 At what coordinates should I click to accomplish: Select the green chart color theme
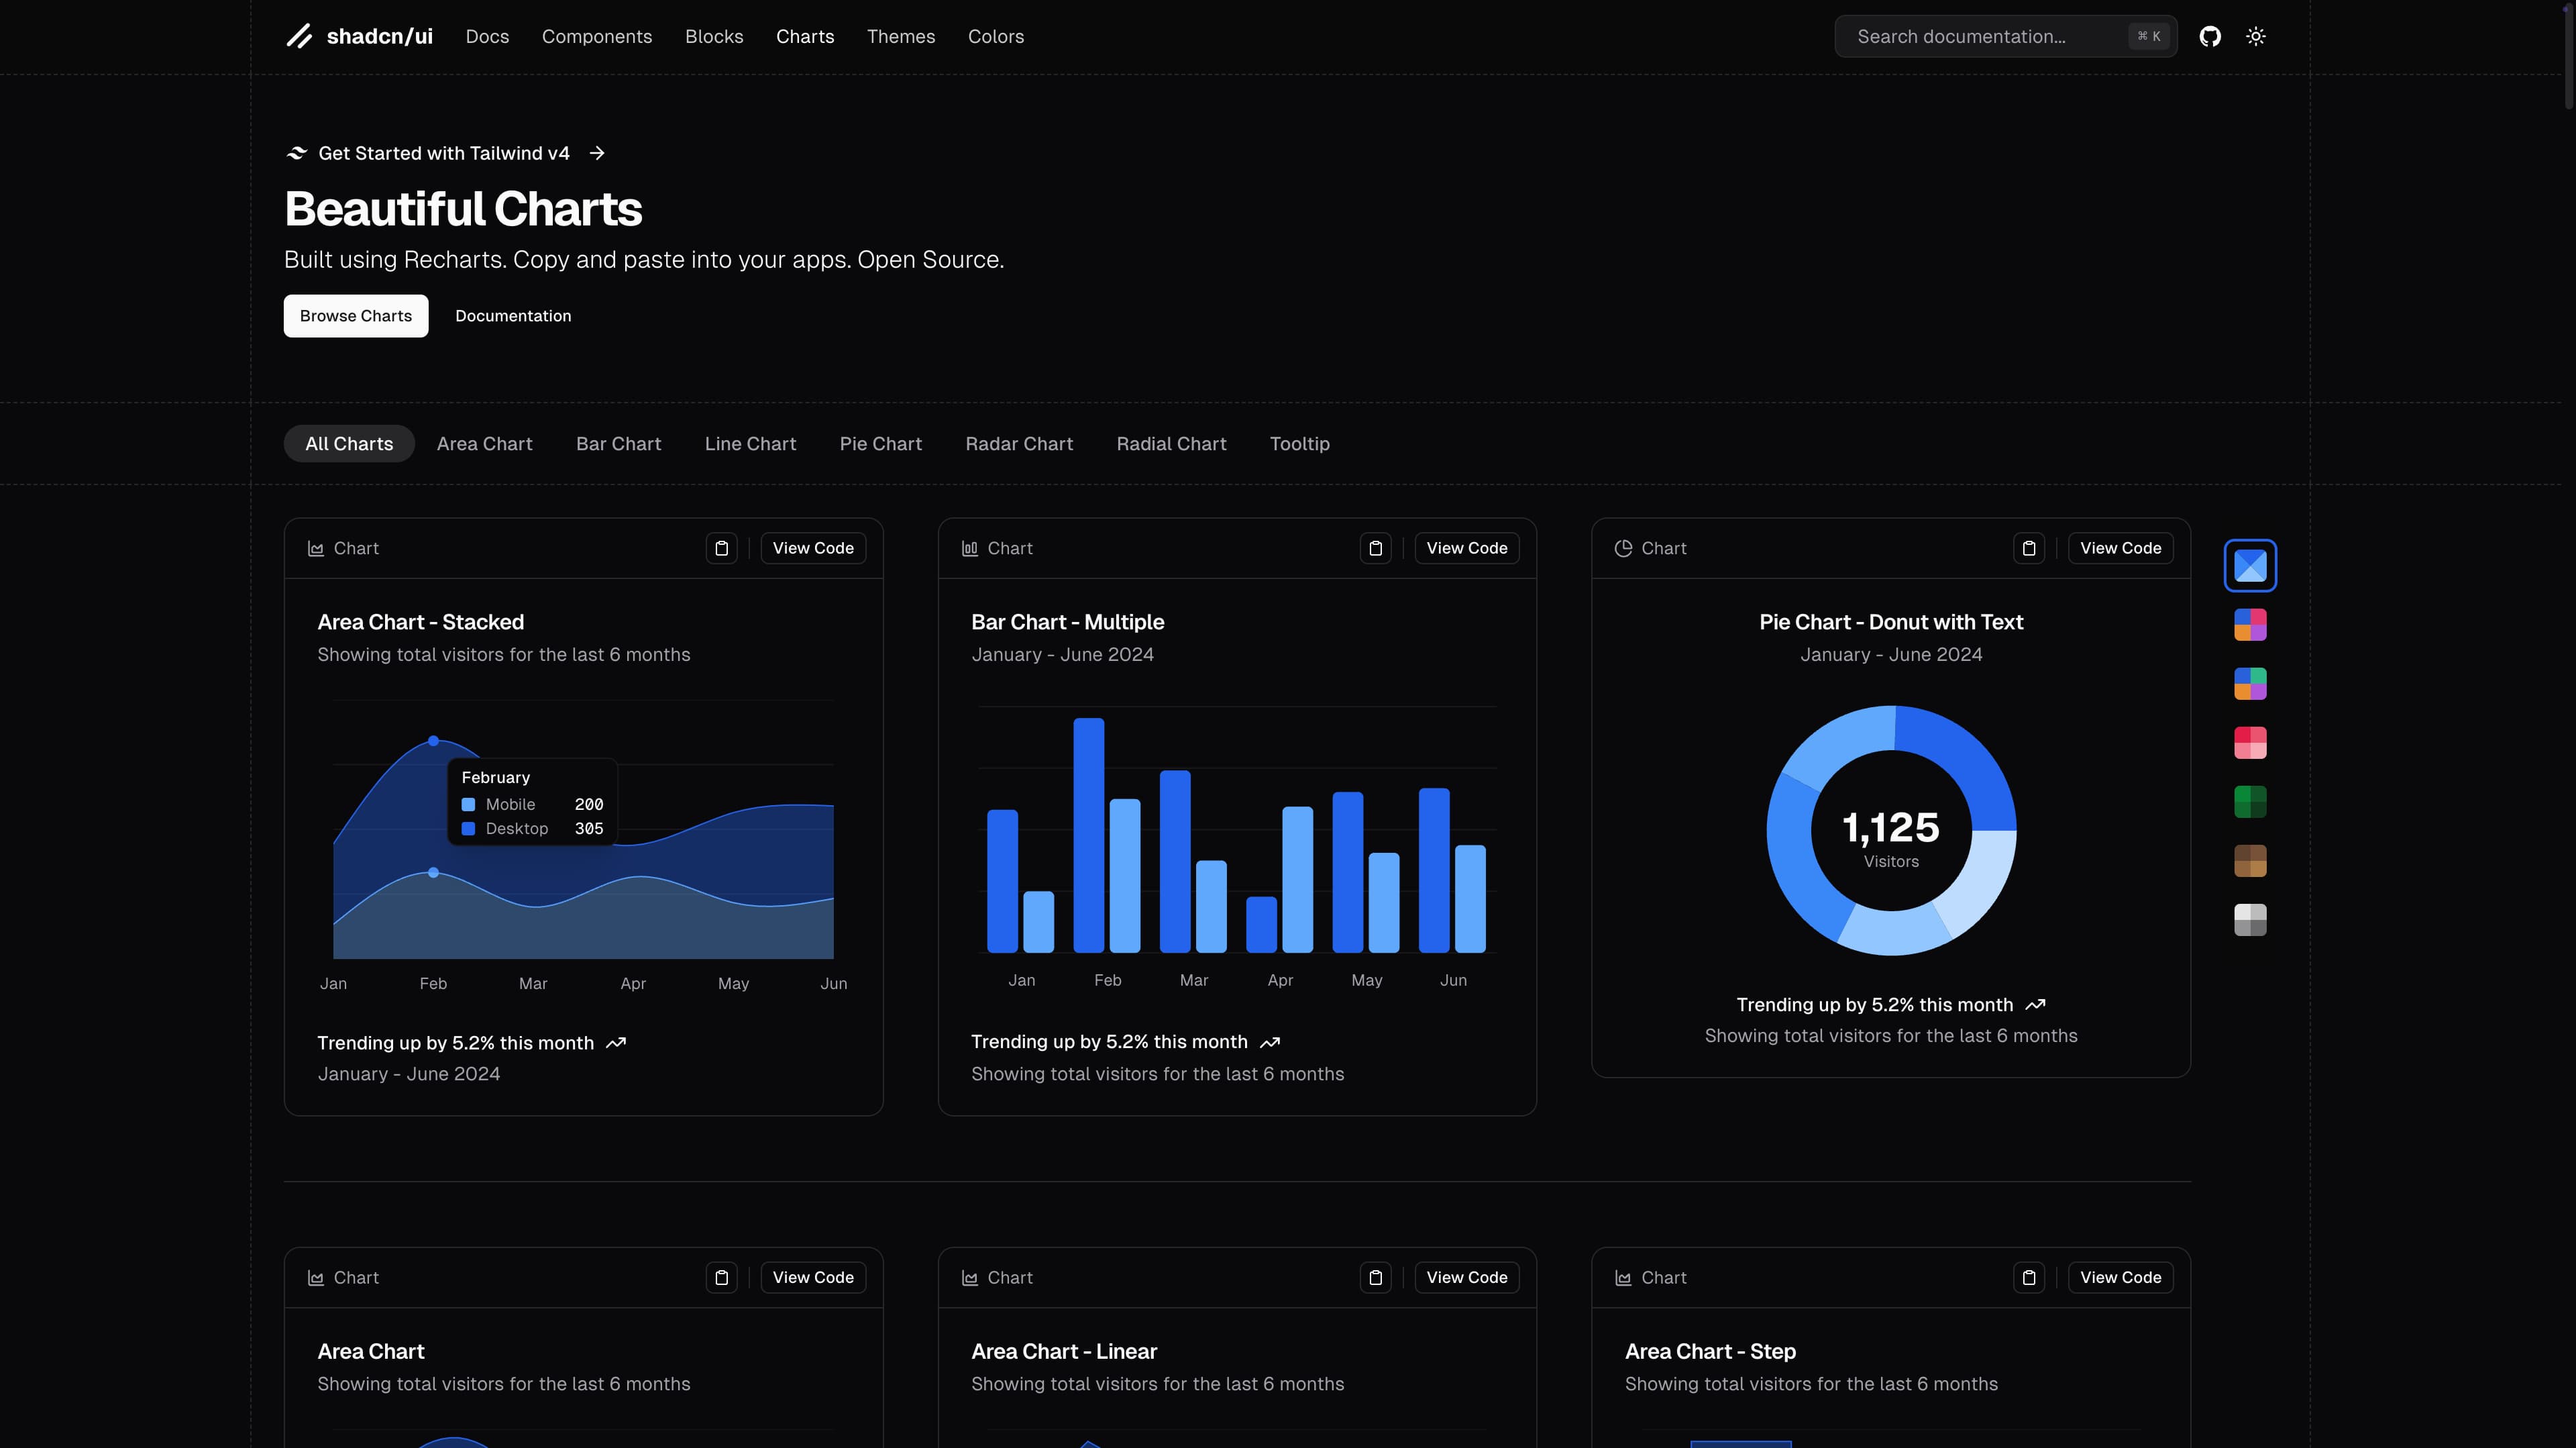[x=2250, y=801]
